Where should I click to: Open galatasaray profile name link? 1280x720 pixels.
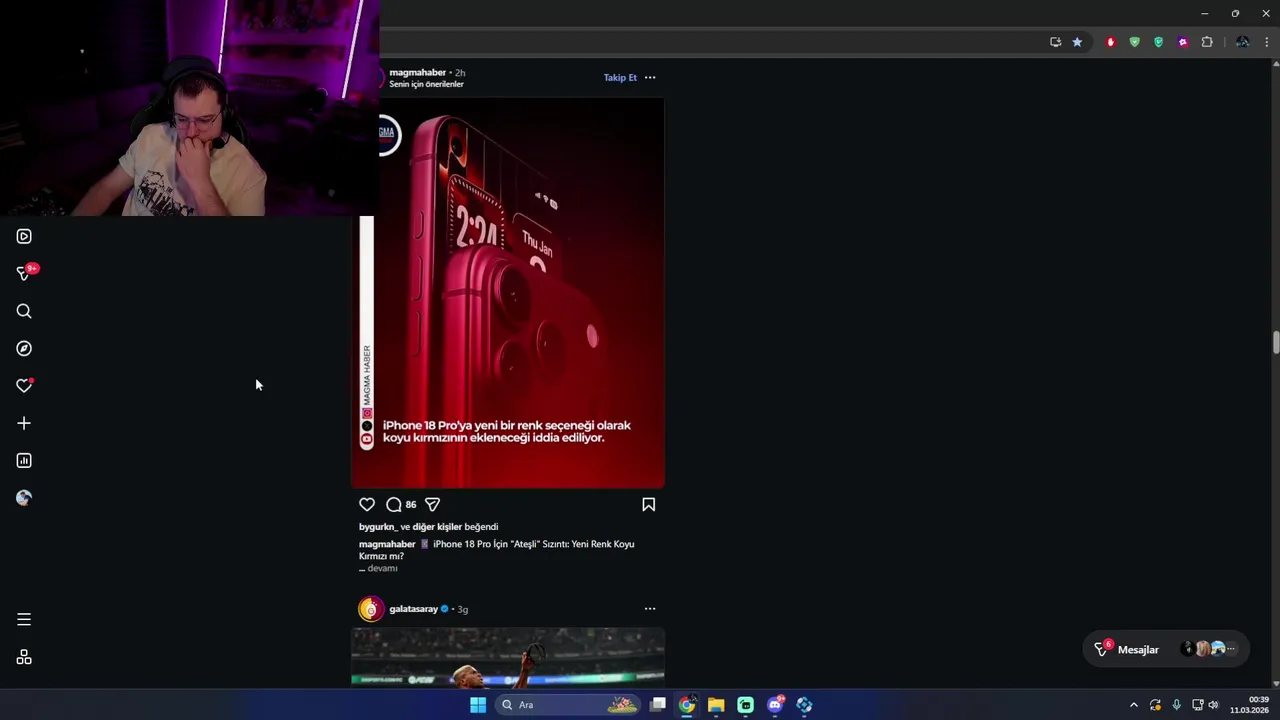click(413, 609)
